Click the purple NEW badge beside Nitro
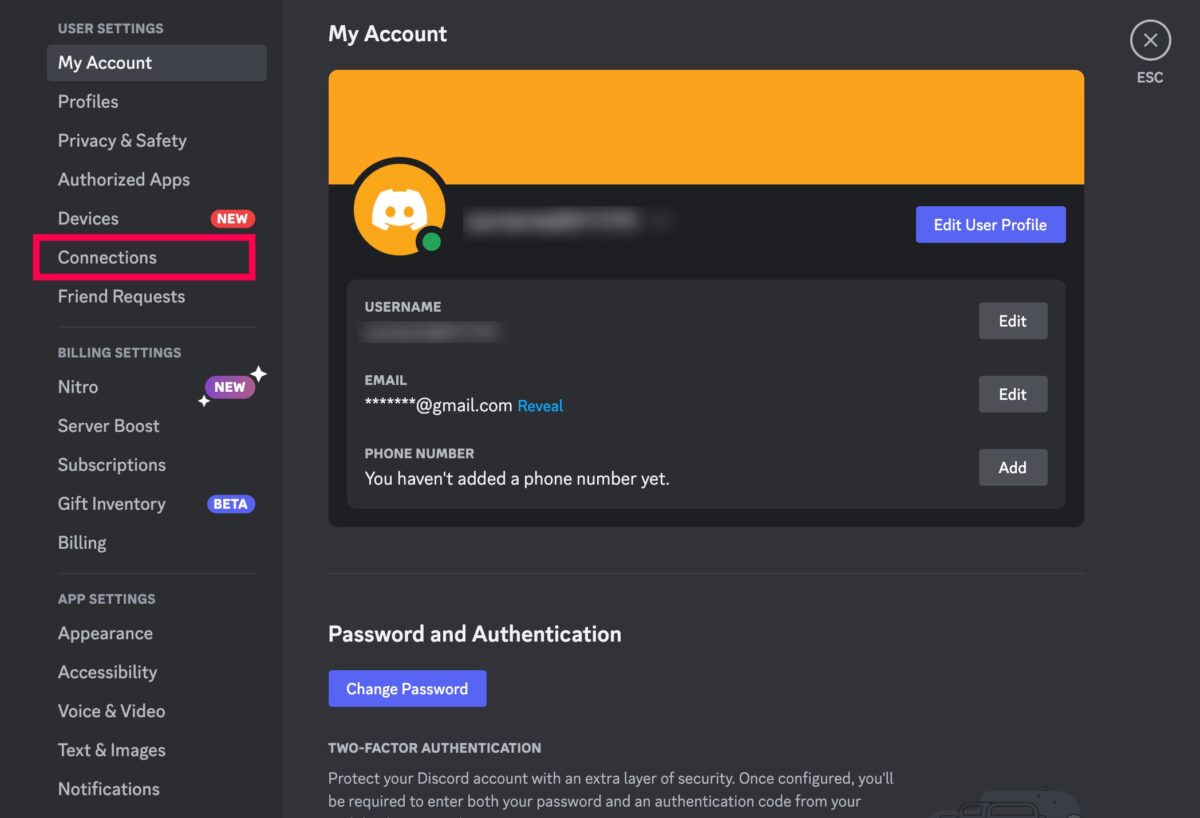Viewport: 1200px width, 818px height. tap(230, 387)
